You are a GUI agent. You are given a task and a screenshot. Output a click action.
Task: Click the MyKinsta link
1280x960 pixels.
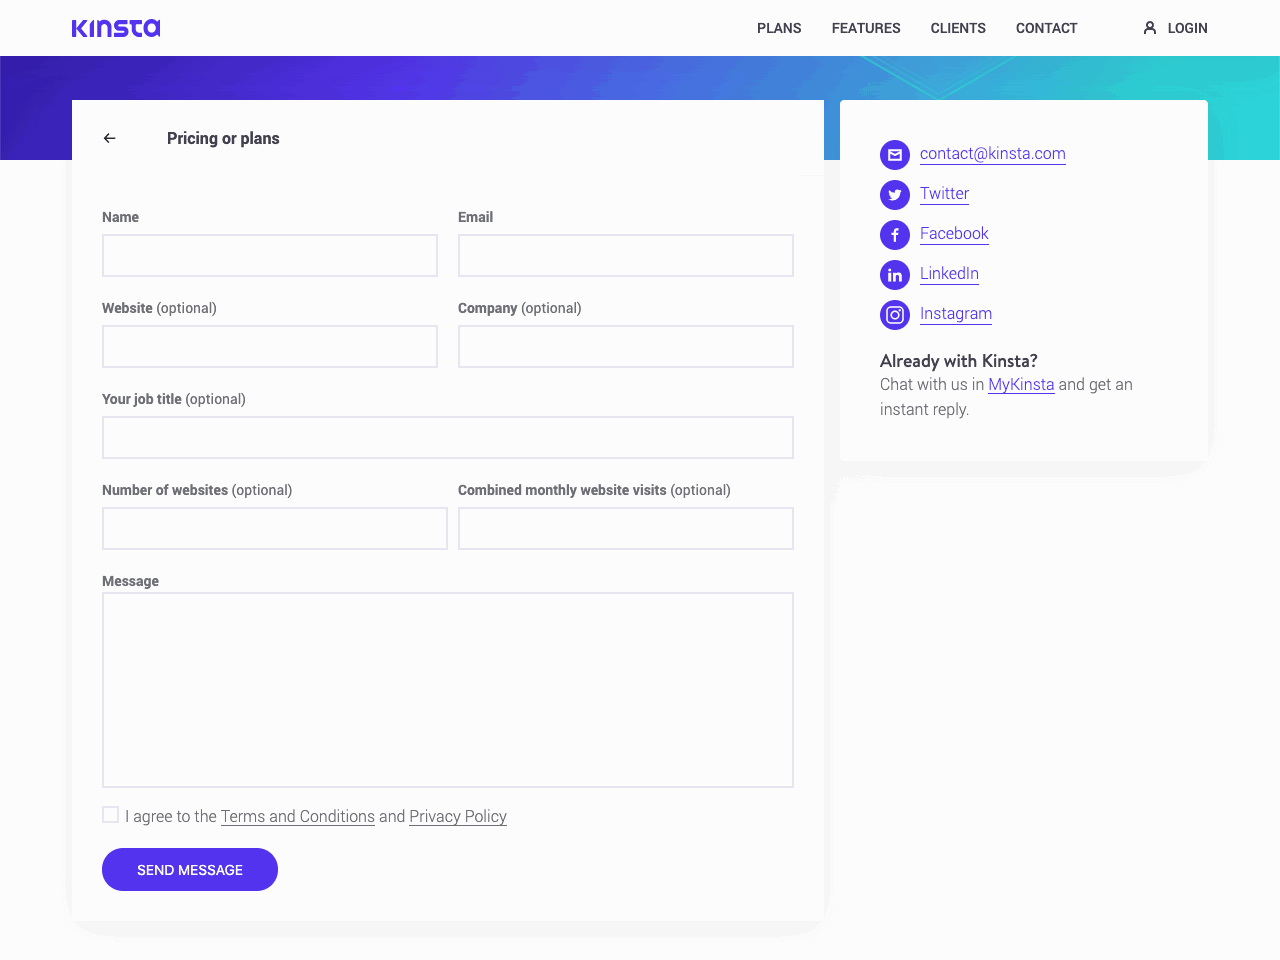click(x=1021, y=384)
